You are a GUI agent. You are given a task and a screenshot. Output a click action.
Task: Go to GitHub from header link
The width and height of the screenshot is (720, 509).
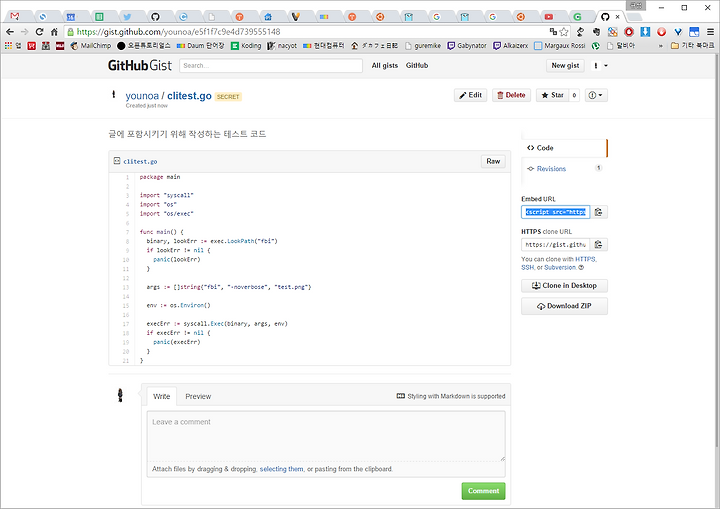417,66
